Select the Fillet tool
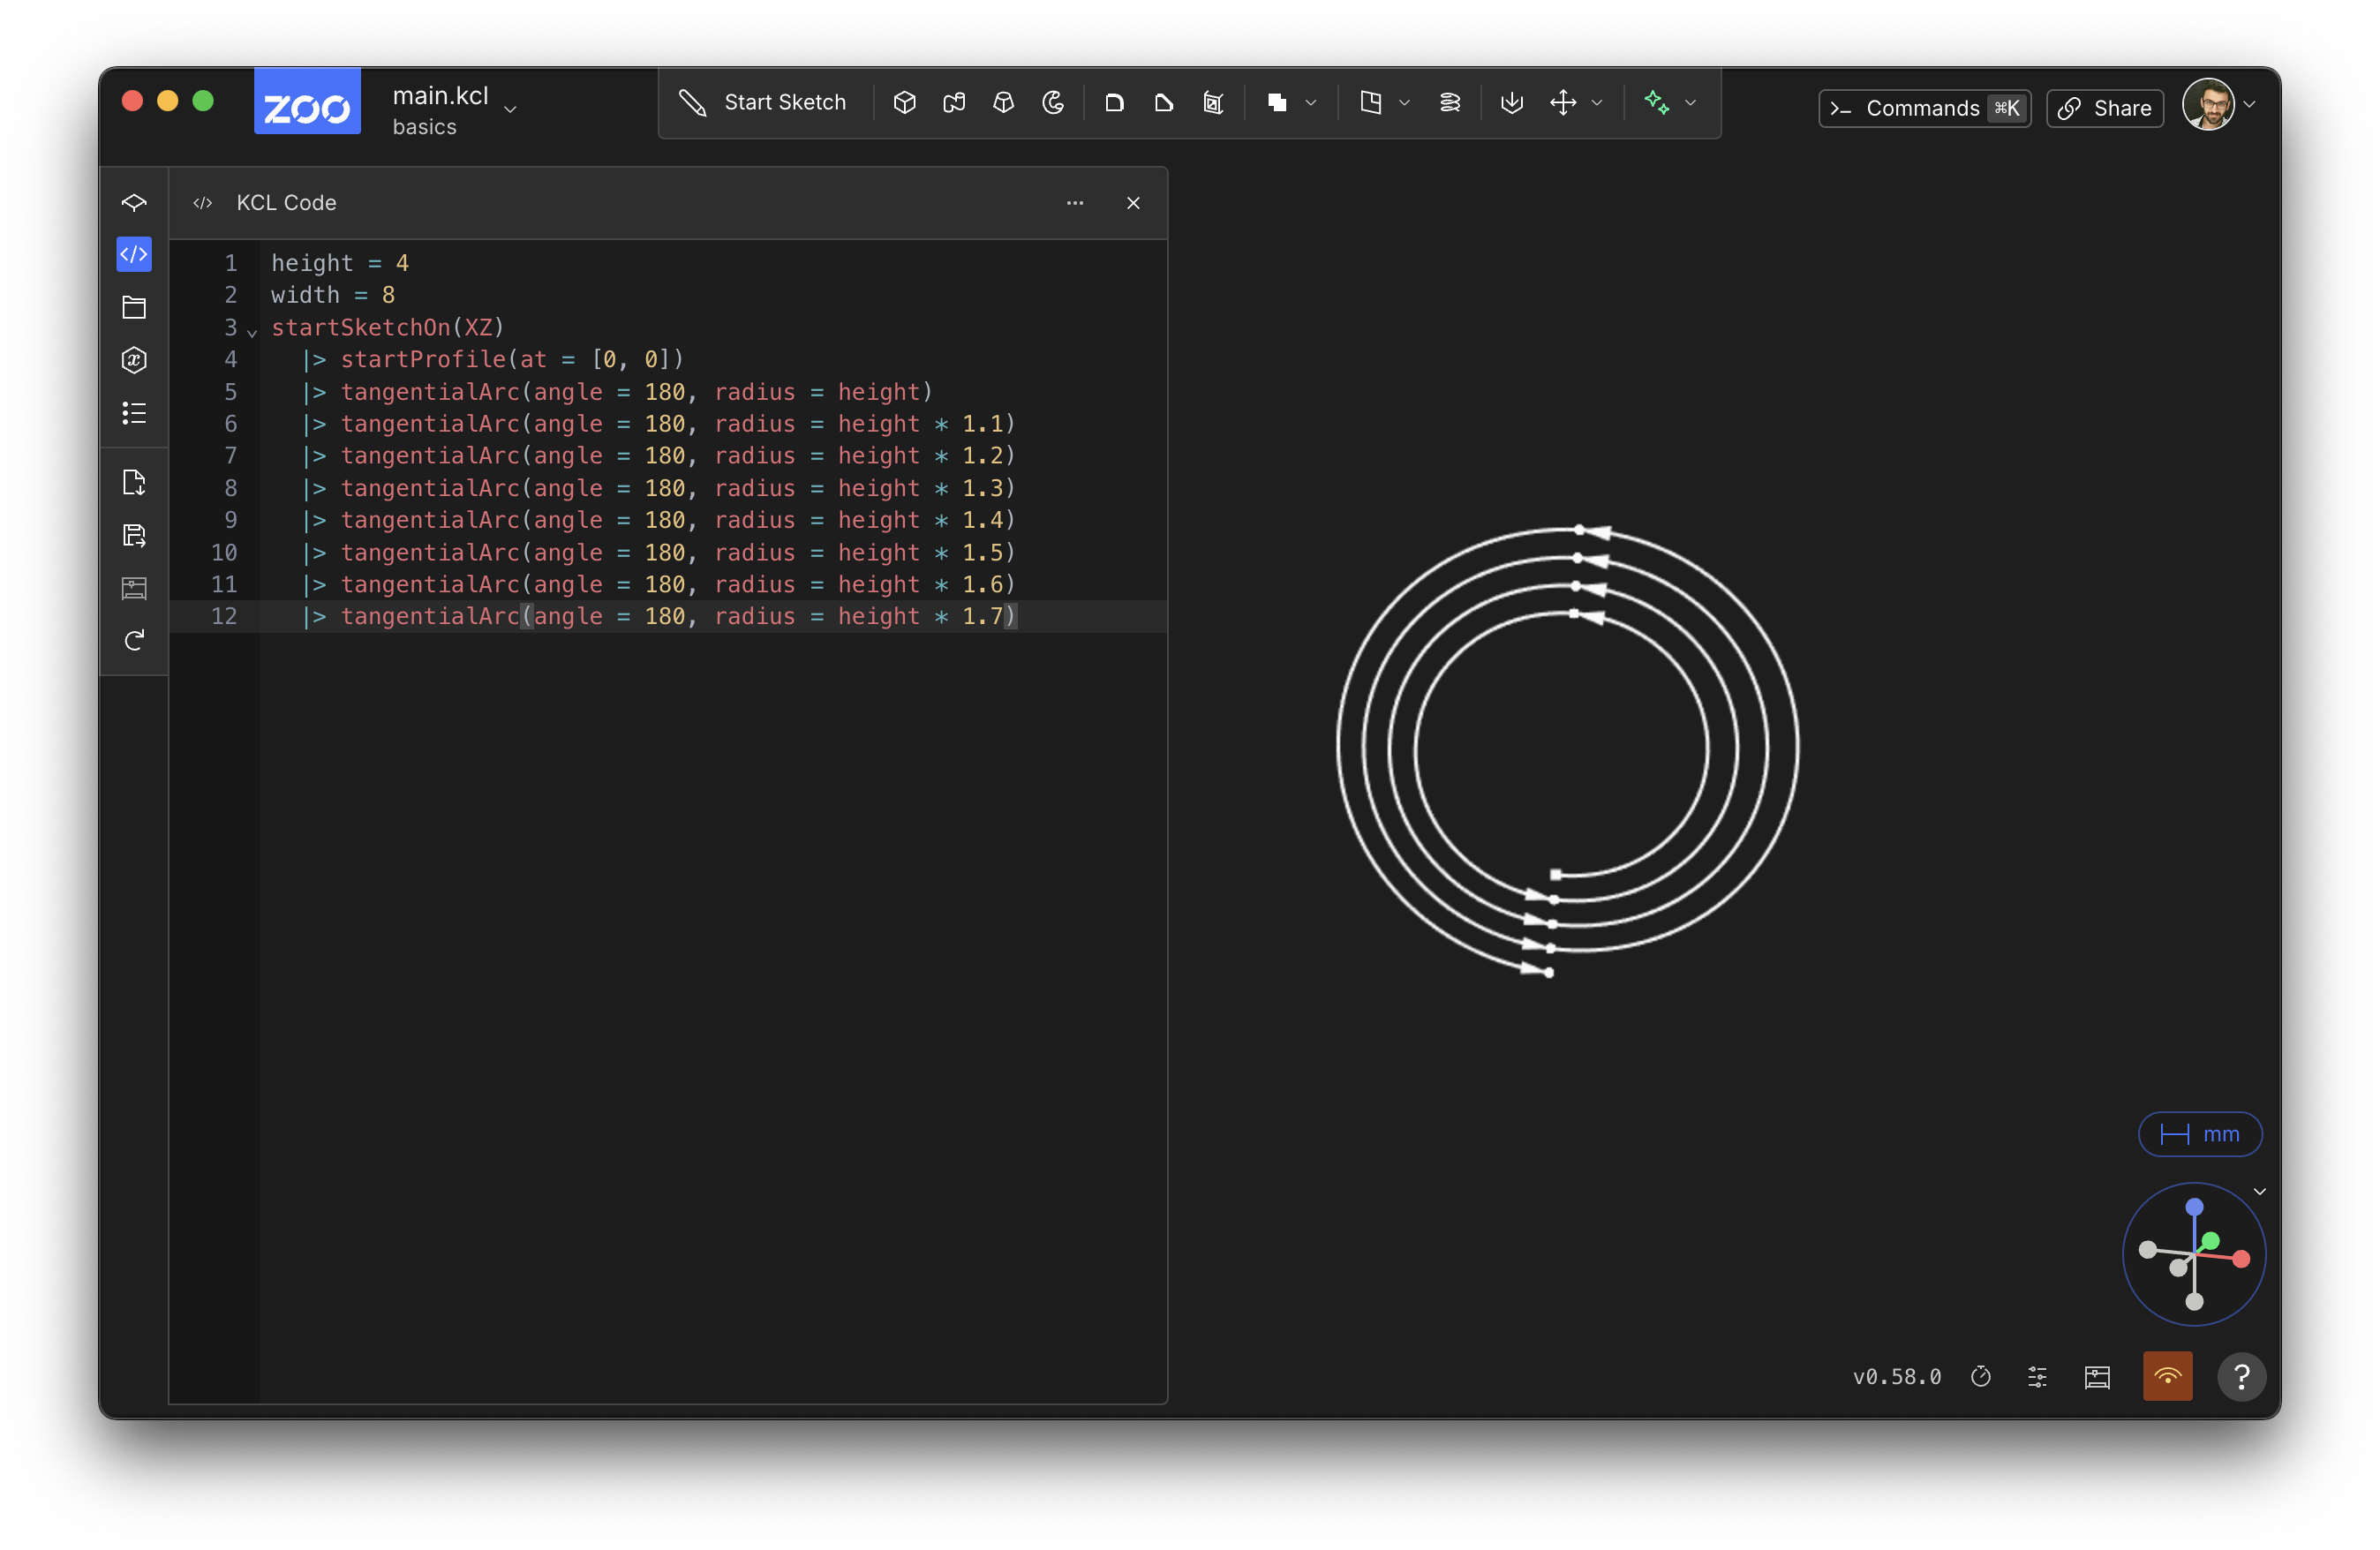Viewport: 2380px width, 1550px height. click(1114, 102)
